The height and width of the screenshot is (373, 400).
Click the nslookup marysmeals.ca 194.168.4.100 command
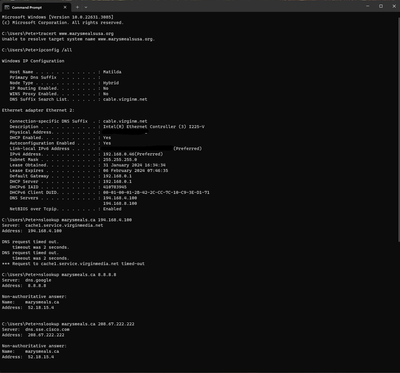pyautogui.click(x=67, y=220)
